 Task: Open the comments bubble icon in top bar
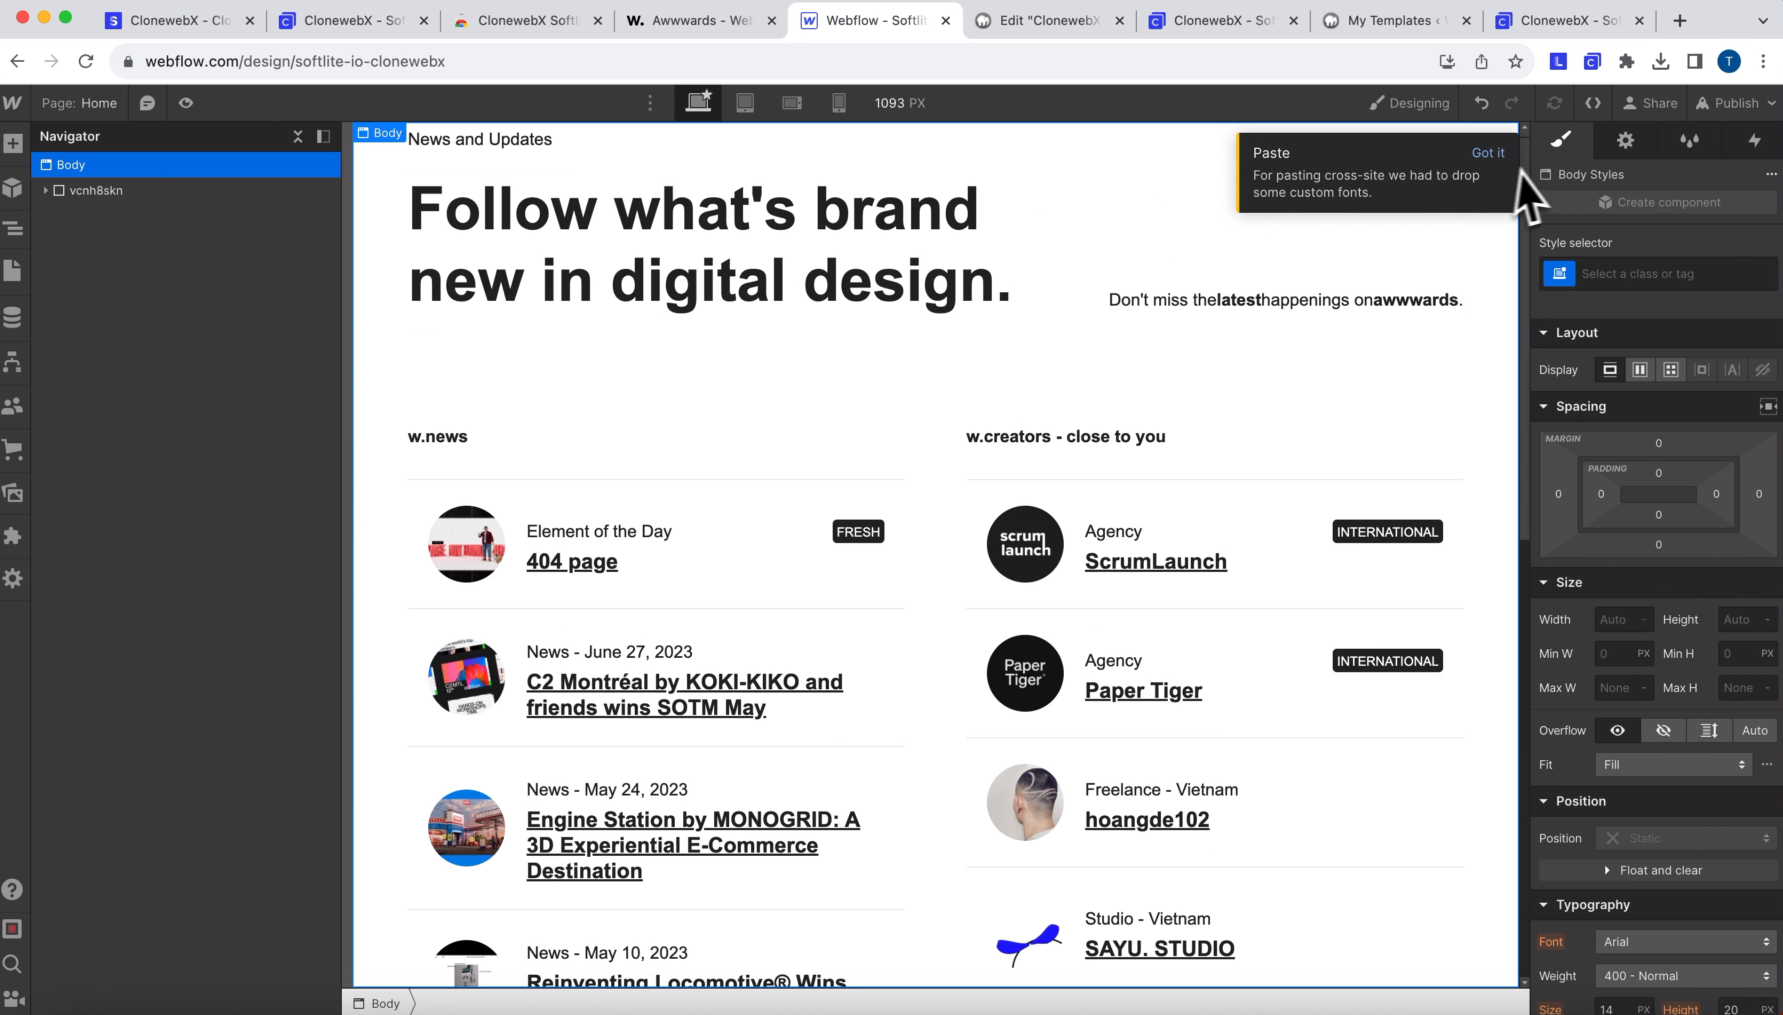(147, 103)
